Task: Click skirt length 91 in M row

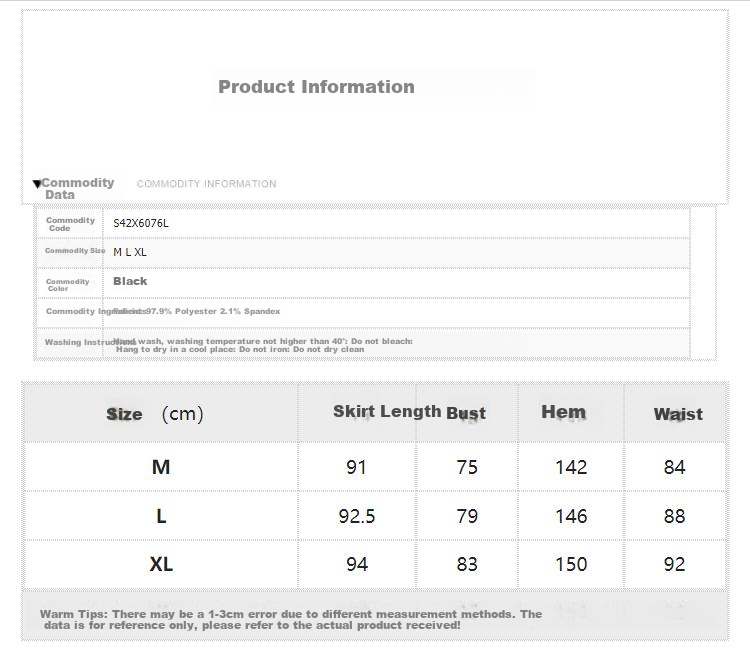Action: click(x=356, y=467)
